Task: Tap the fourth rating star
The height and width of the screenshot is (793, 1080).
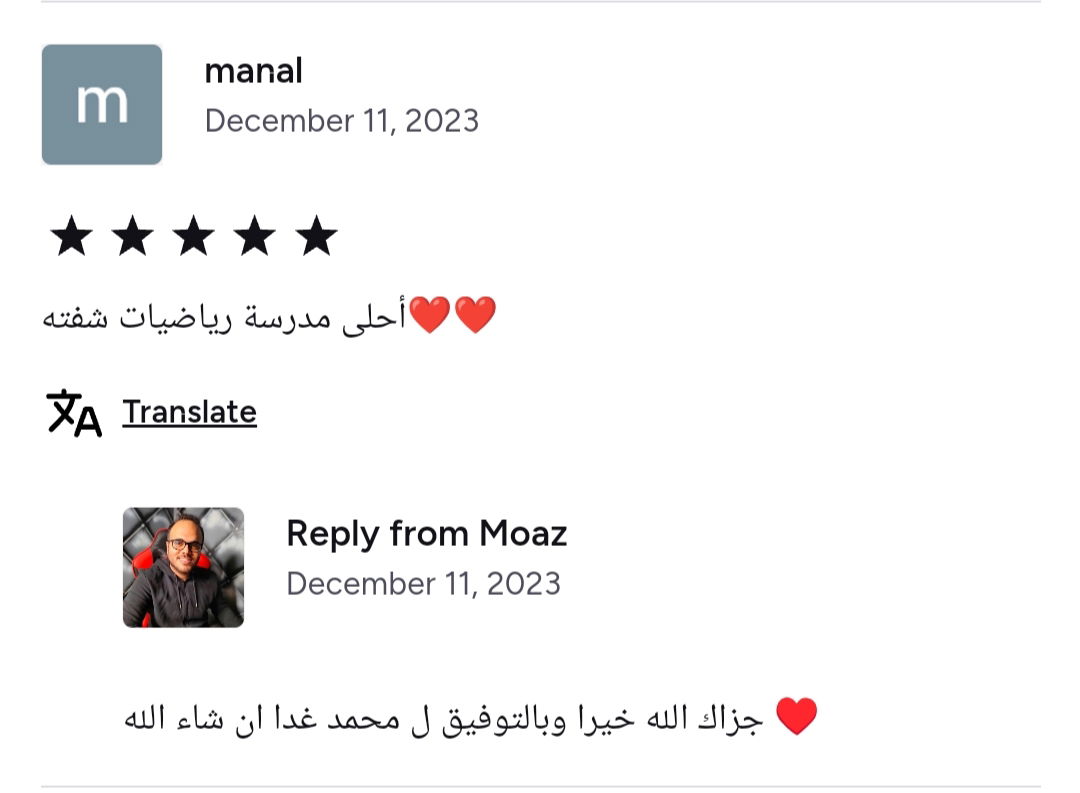Action: point(256,238)
